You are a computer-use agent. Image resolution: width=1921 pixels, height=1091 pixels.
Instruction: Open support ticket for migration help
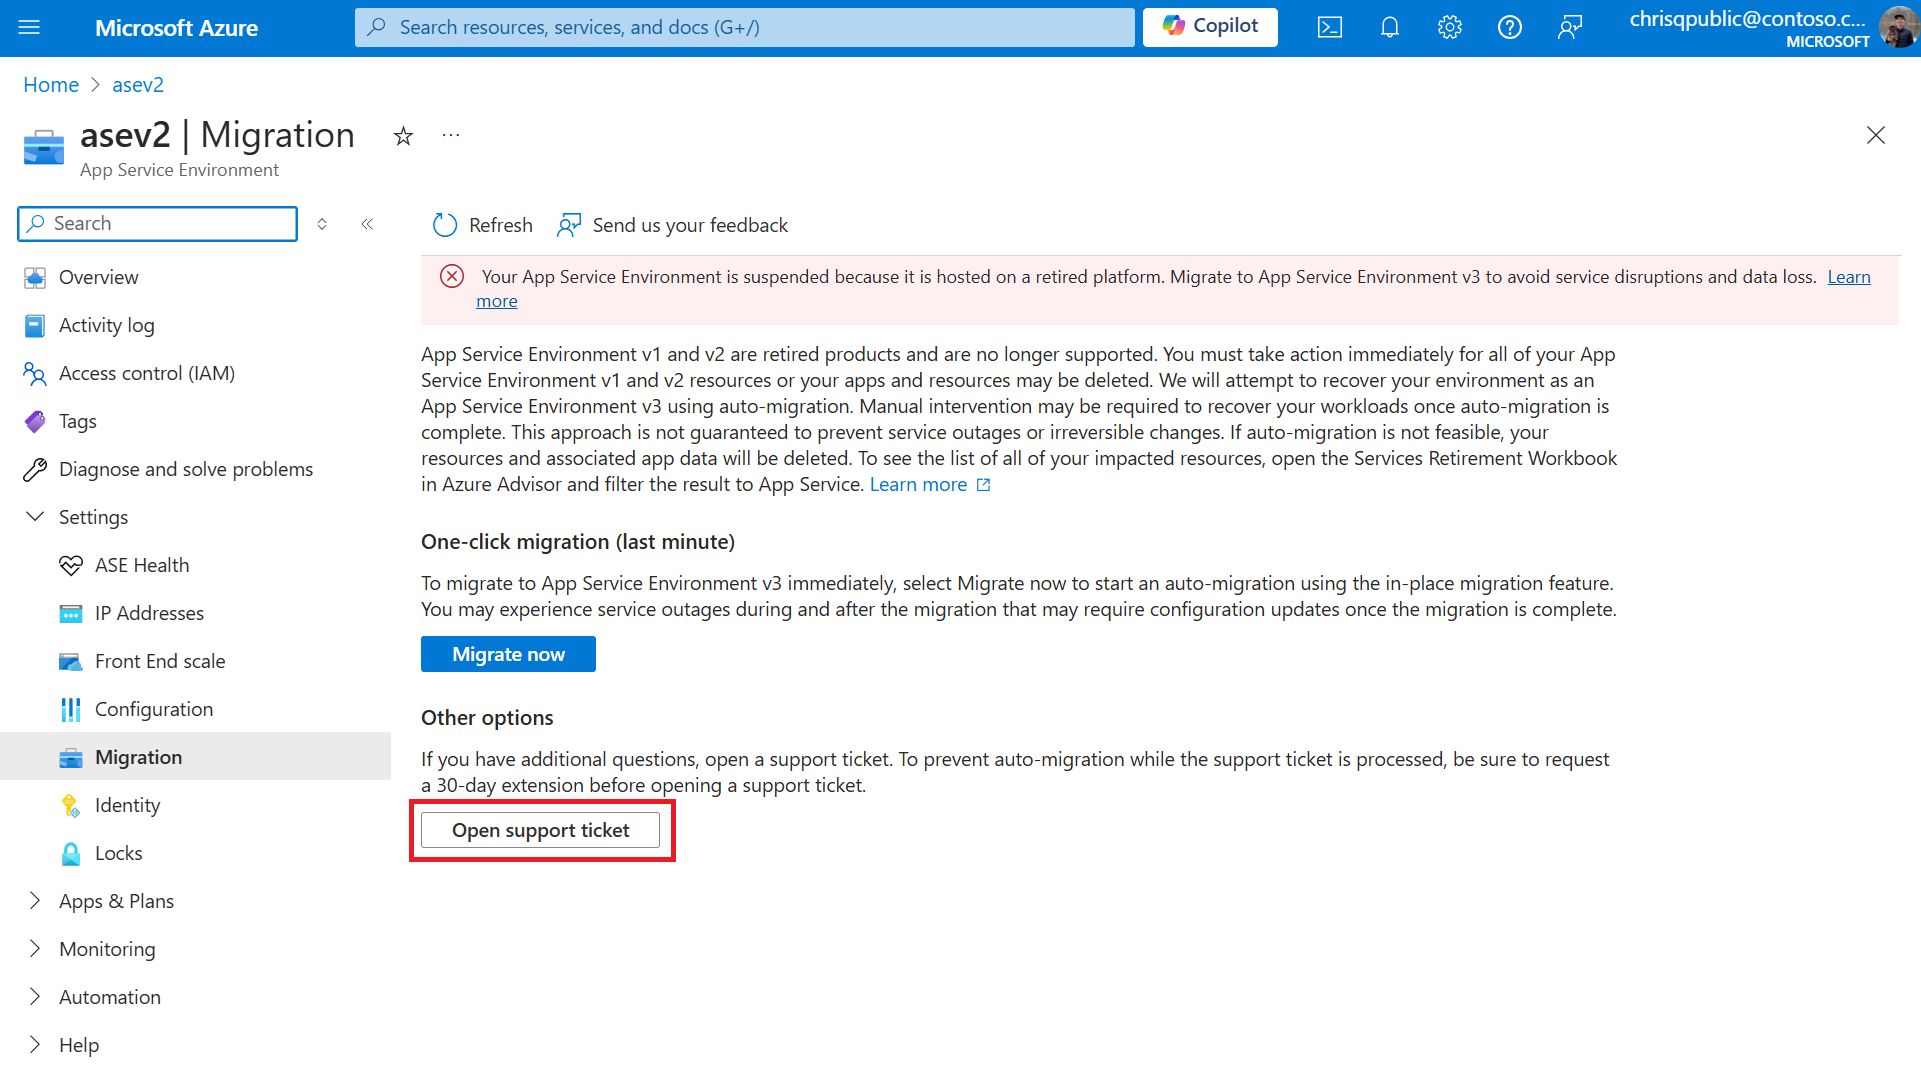(x=541, y=830)
